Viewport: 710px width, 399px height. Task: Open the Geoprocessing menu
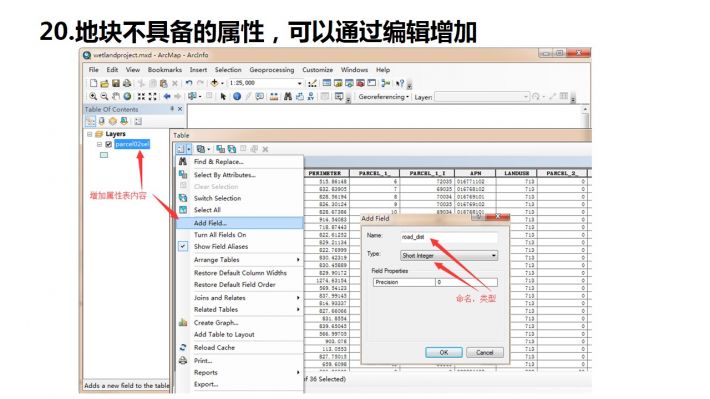(272, 70)
